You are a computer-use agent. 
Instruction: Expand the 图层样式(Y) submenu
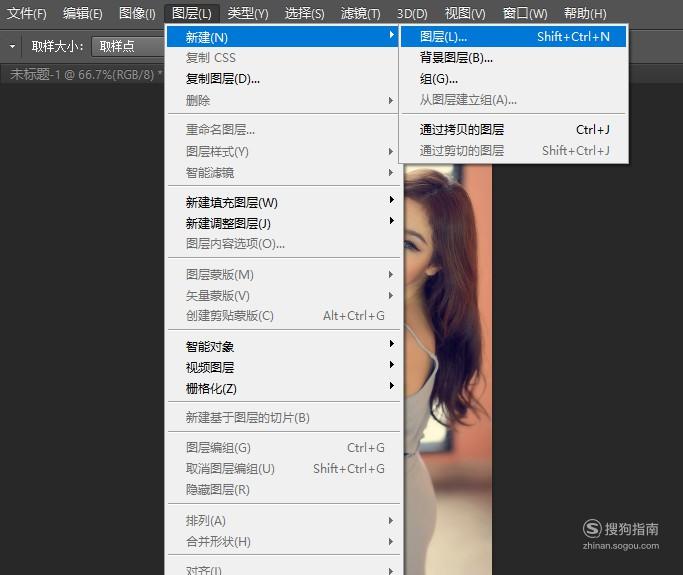(x=283, y=151)
